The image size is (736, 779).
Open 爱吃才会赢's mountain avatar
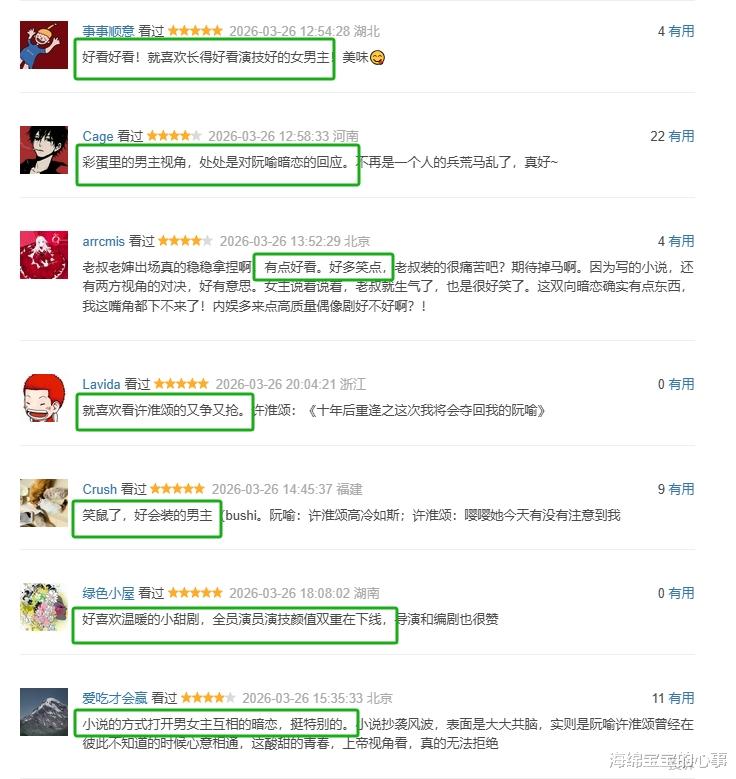[44, 711]
